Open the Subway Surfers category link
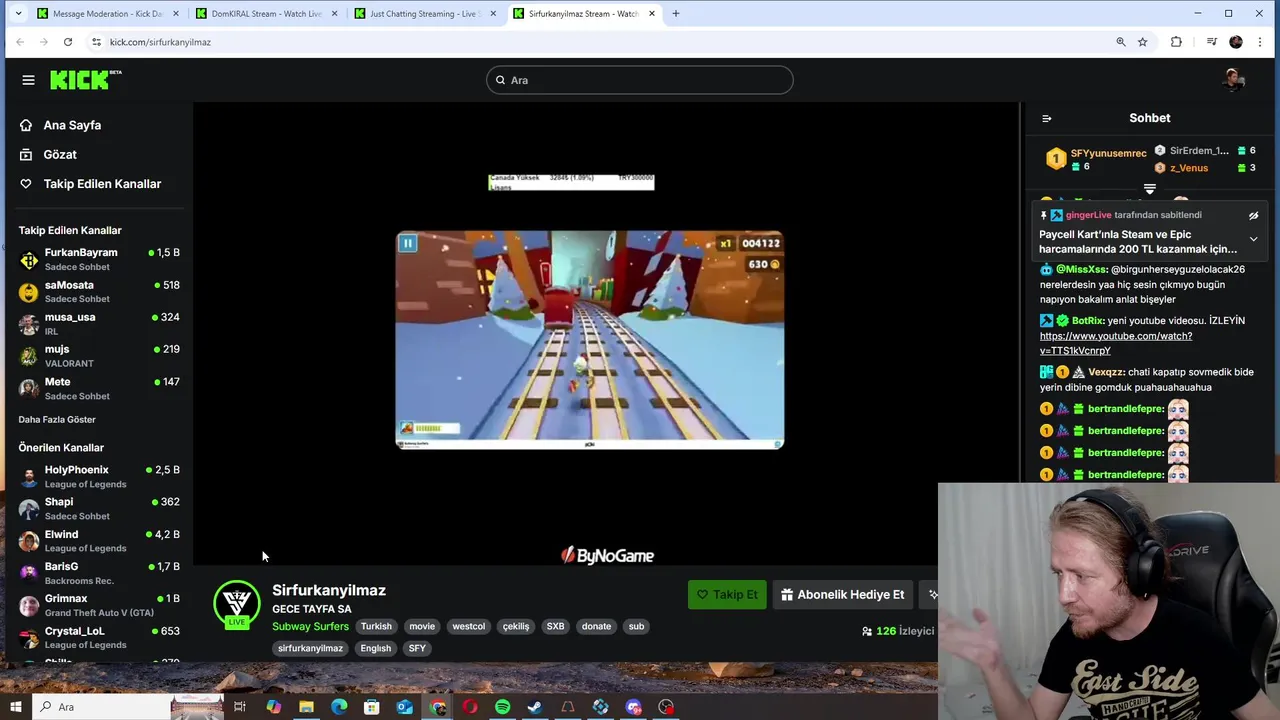Image resolution: width=1280 pixels, height=720 pixels. coord(310,626)
